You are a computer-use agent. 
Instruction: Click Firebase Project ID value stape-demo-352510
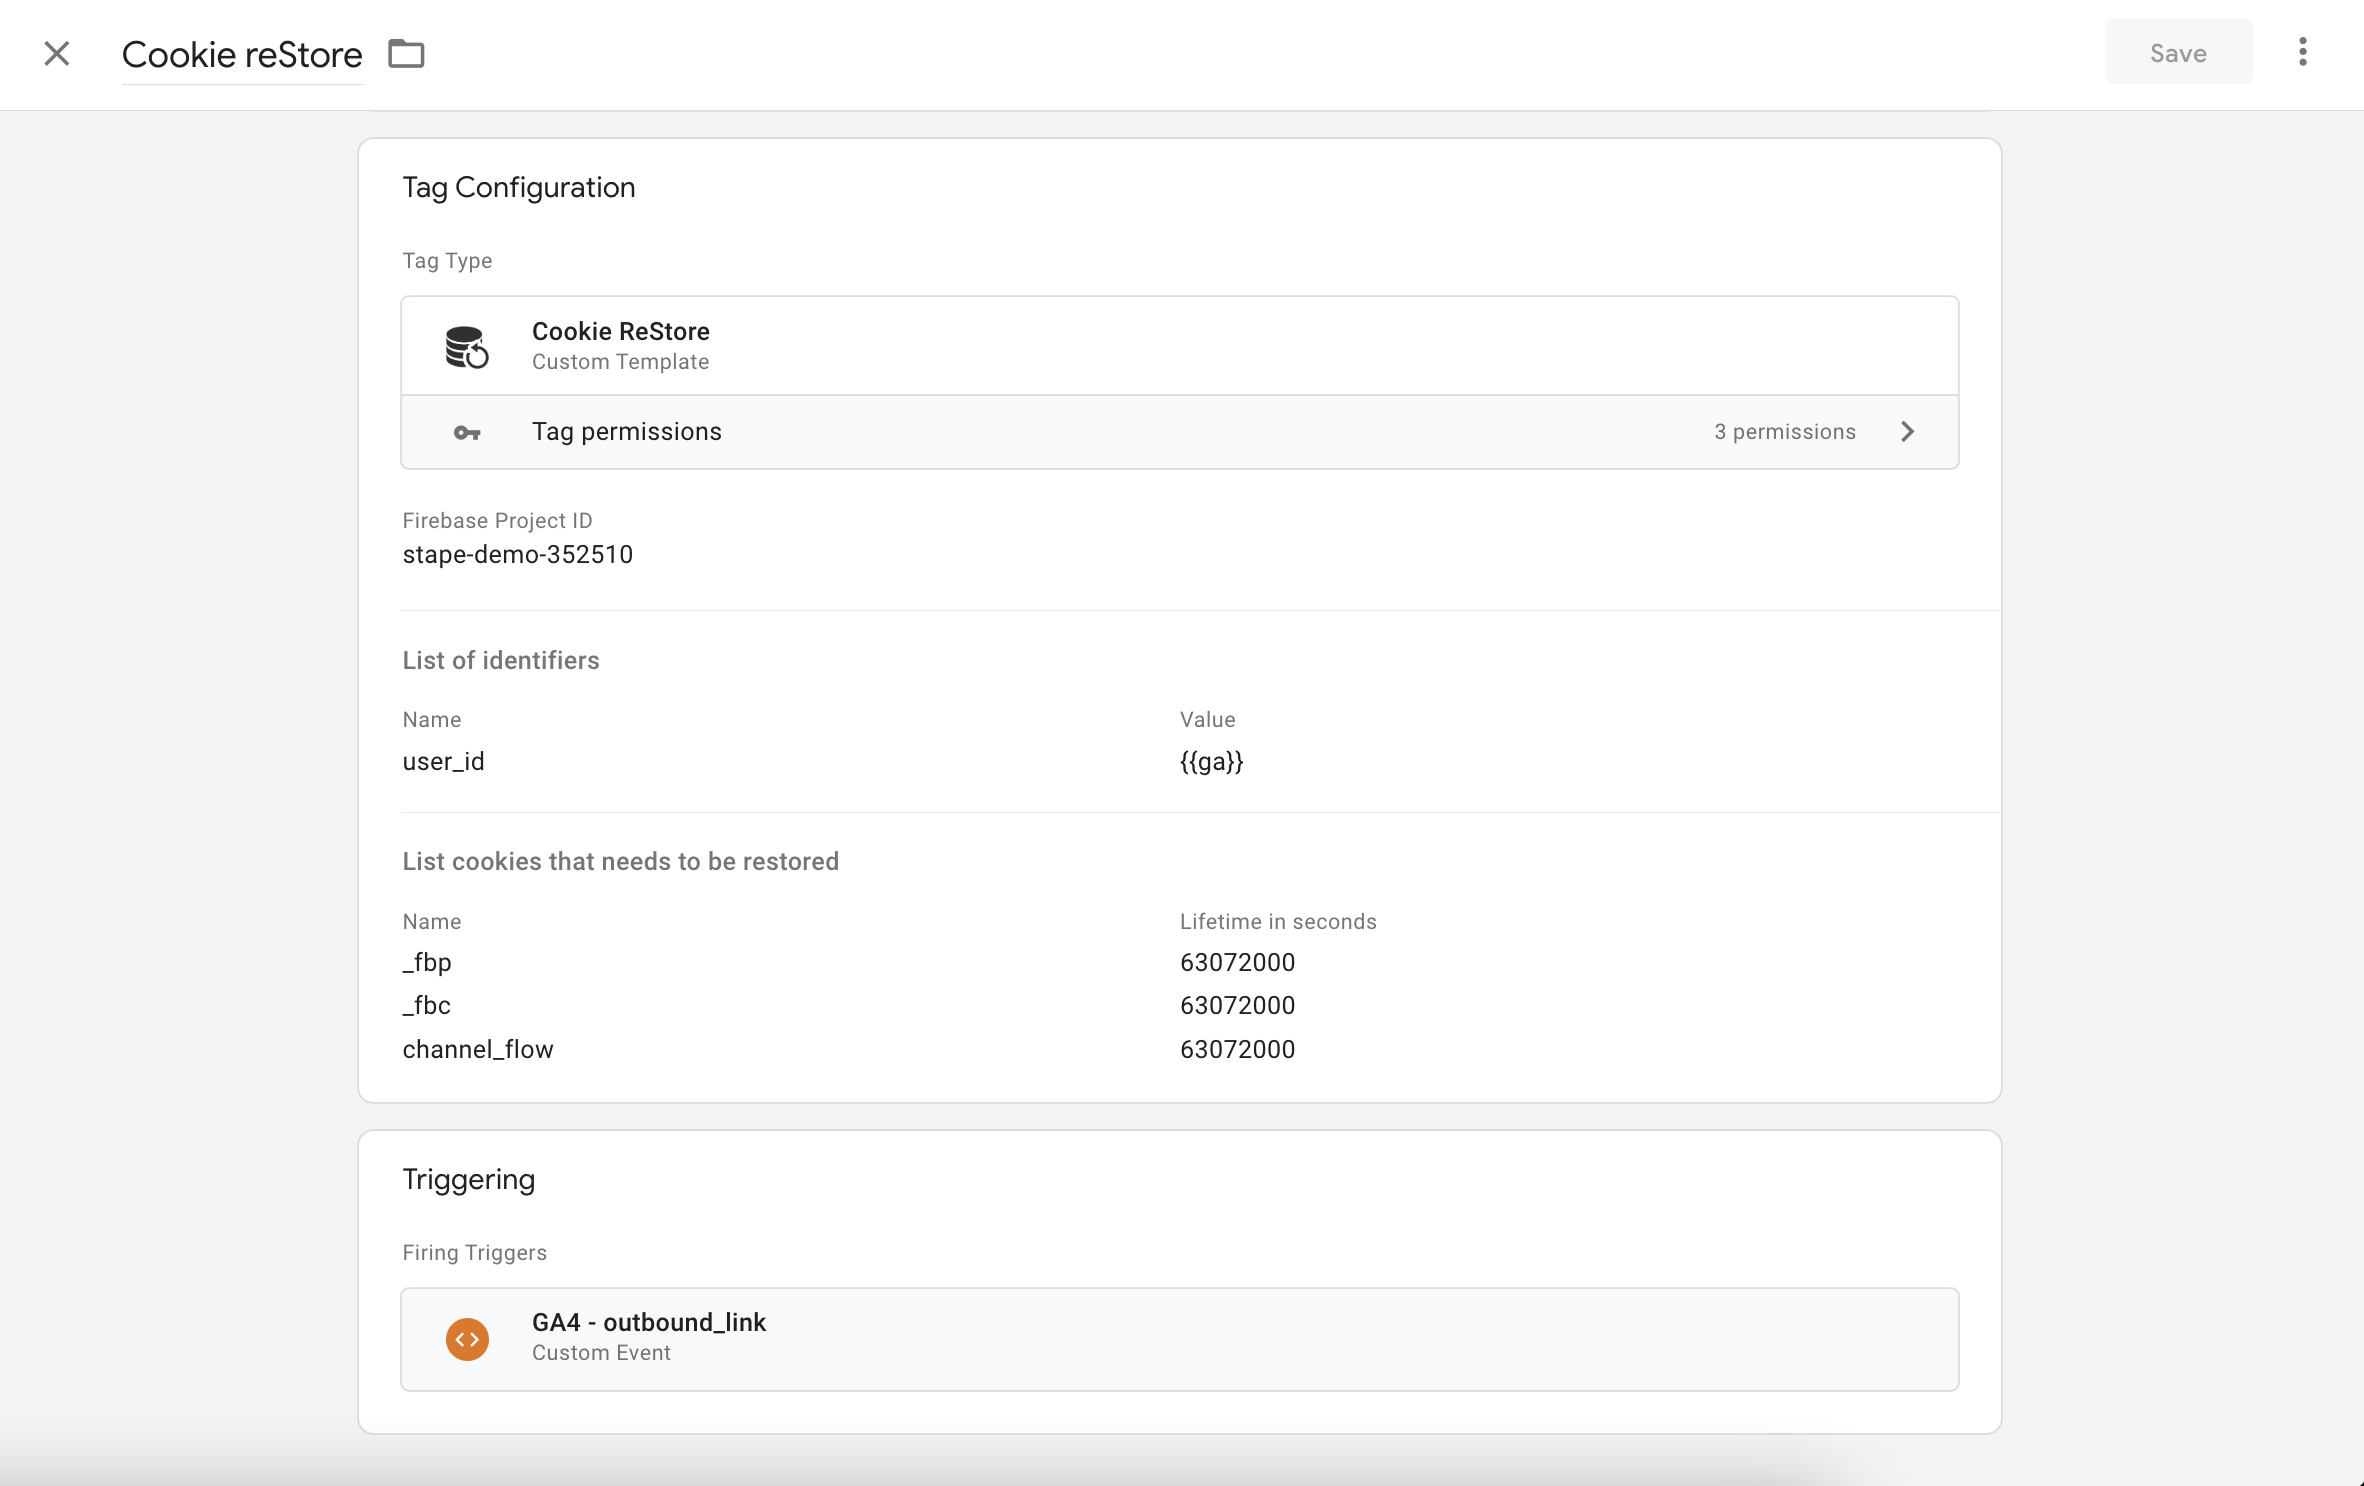(x=517, y=554)
